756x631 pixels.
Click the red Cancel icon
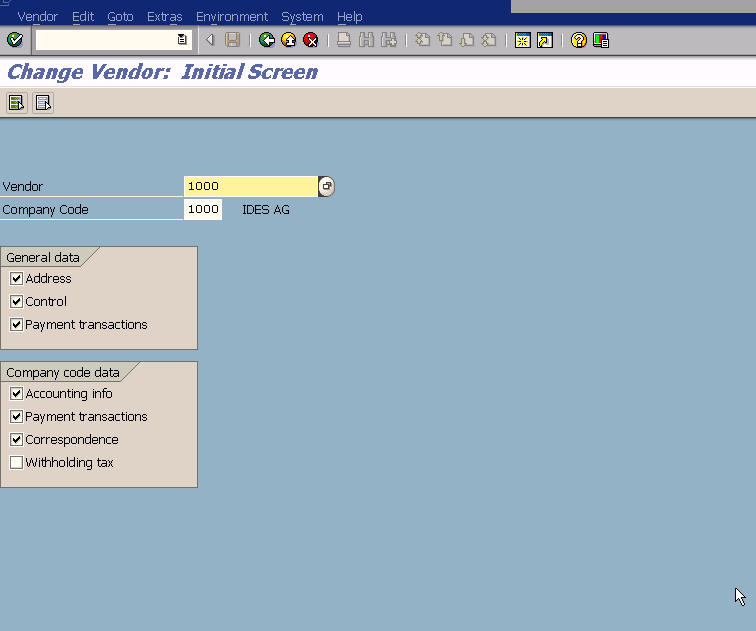[310, 40]
